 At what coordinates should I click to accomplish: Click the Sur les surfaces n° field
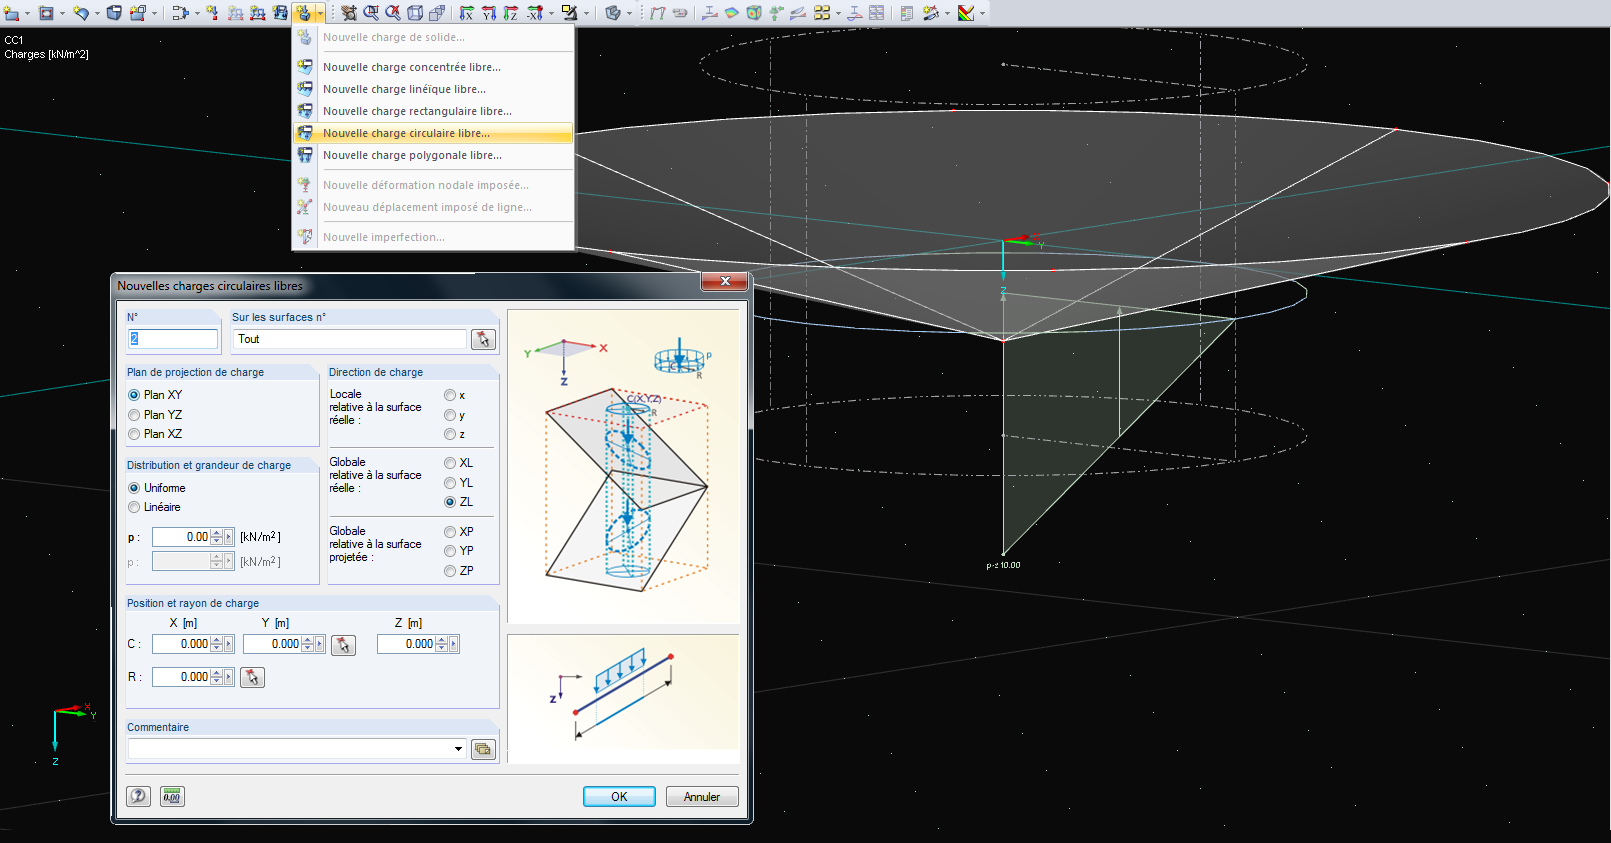point(350,339)
